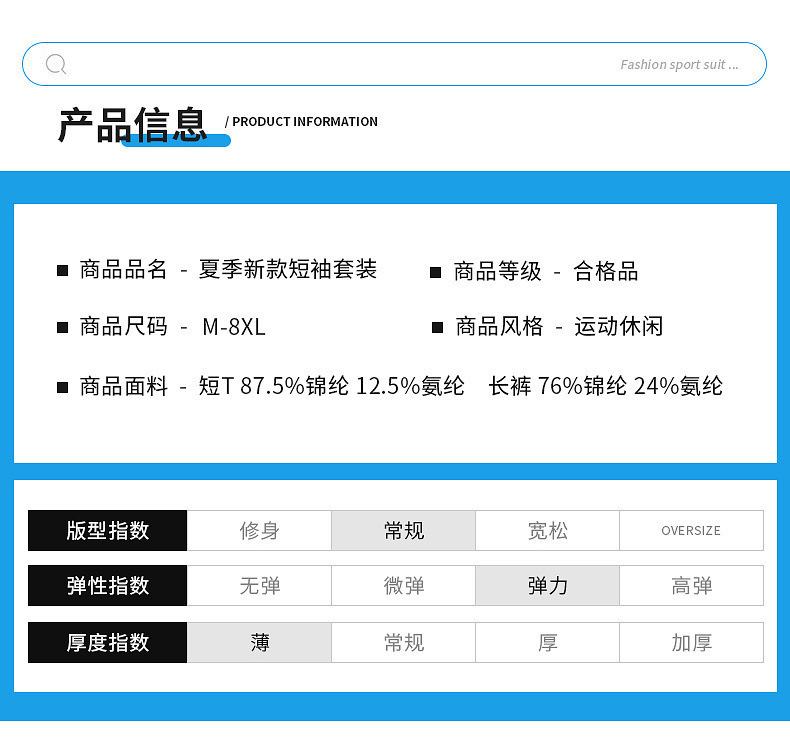Choose 常规 in the 厚度指数 row
Screen dimensions: 790x737
tap(404, 642)
